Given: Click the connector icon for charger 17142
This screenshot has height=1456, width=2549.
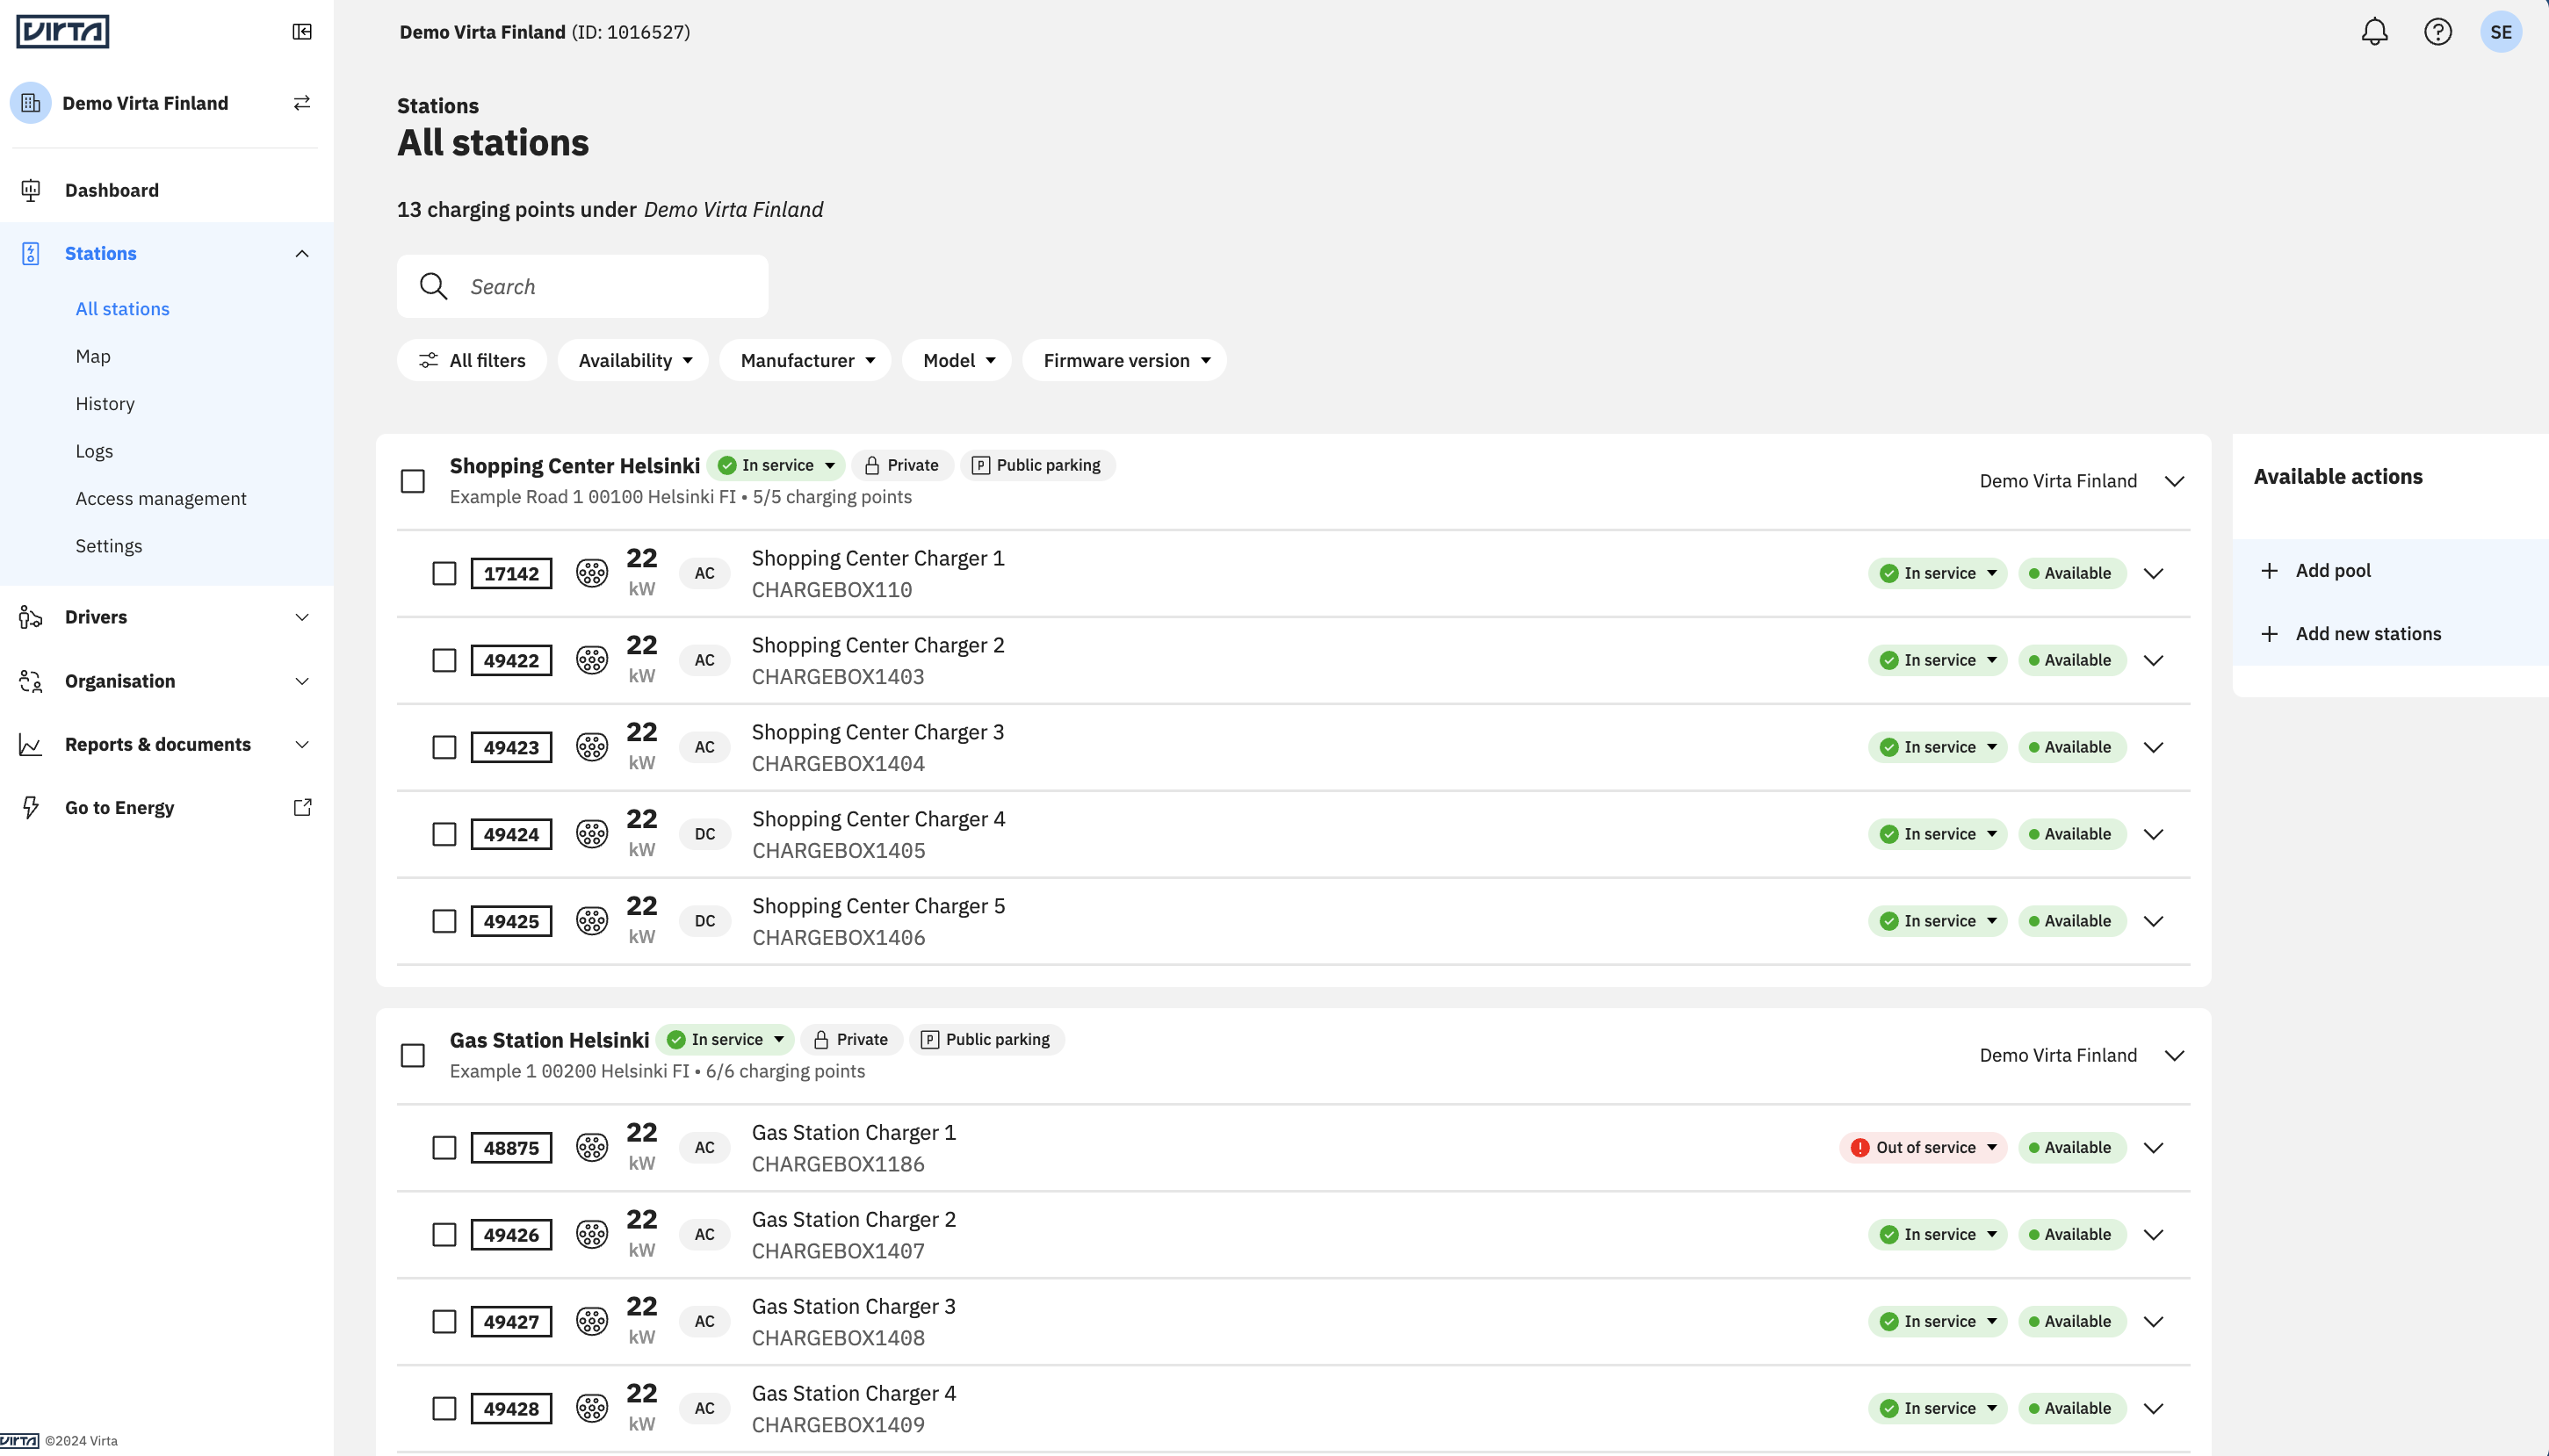Looking at the screenshot, I should tap(592, 573).
